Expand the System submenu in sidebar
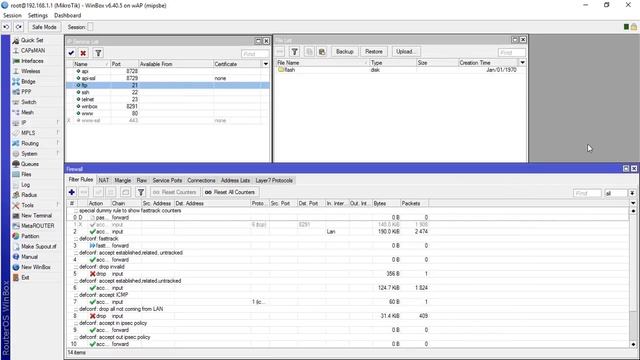Viewport: 640px width, 360px height. 29,154
